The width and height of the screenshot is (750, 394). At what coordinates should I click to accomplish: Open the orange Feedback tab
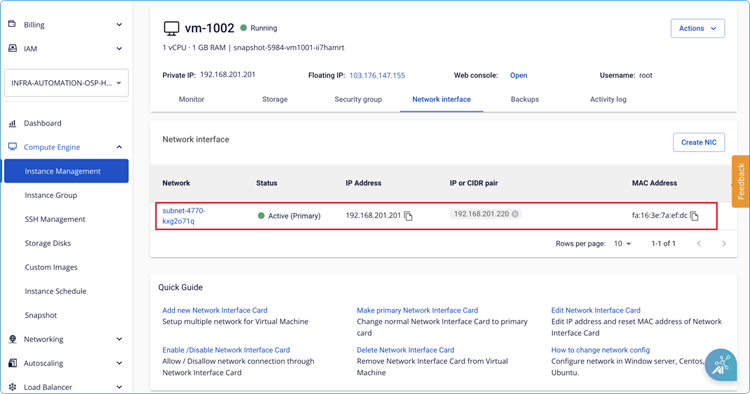(741, 181)
